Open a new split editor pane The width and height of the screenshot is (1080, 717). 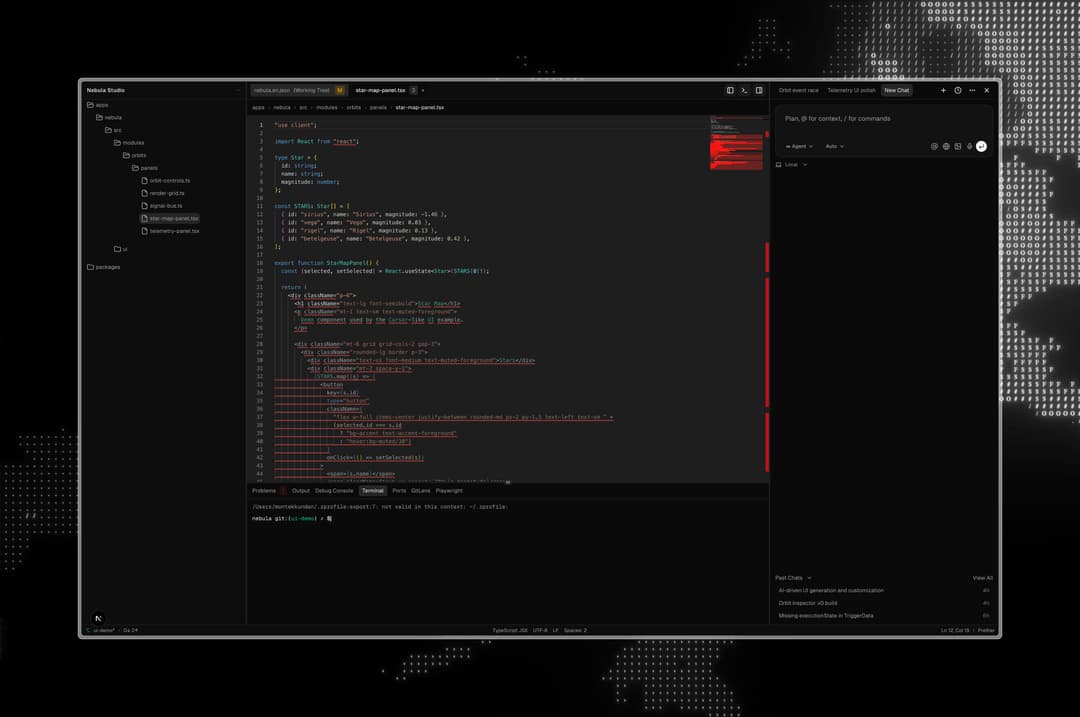(730, 90)
